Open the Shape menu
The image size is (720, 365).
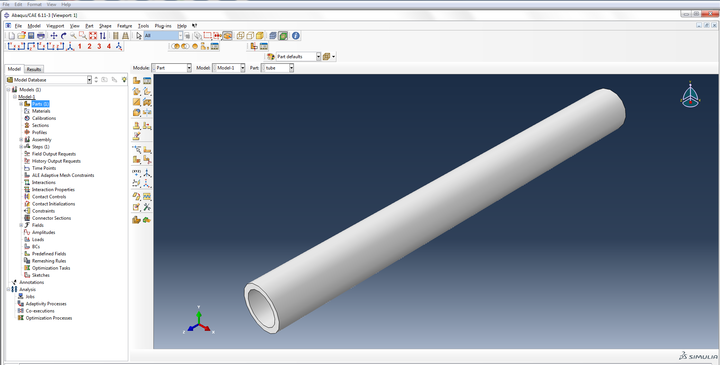coord(105,26)
